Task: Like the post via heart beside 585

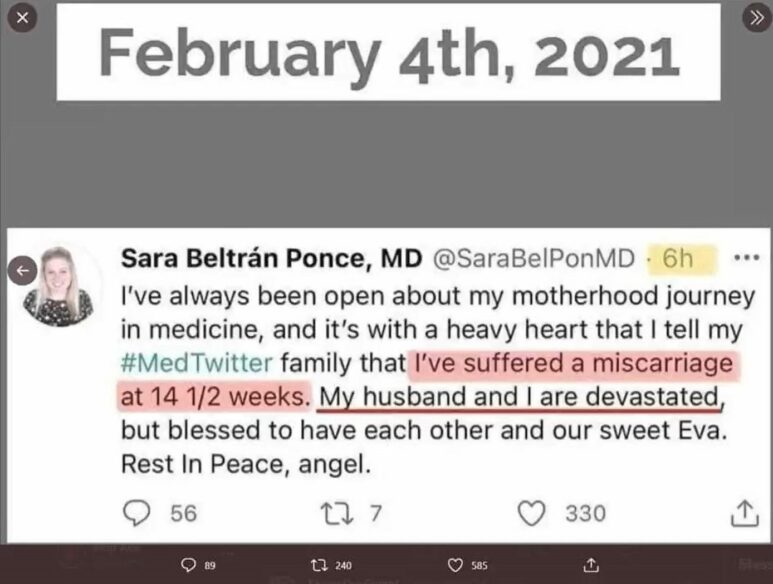Action: (x=454, y=565)
